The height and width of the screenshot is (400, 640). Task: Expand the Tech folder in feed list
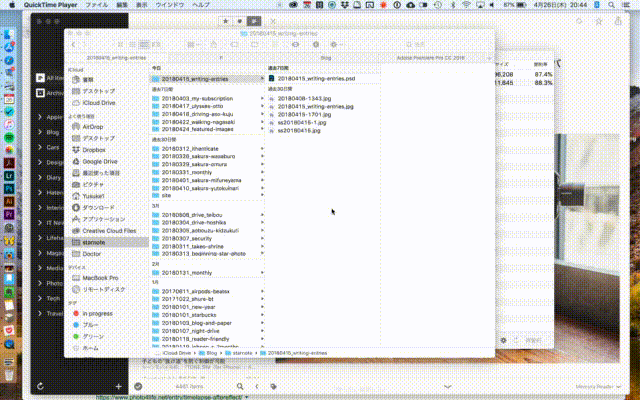click(38, 298)
